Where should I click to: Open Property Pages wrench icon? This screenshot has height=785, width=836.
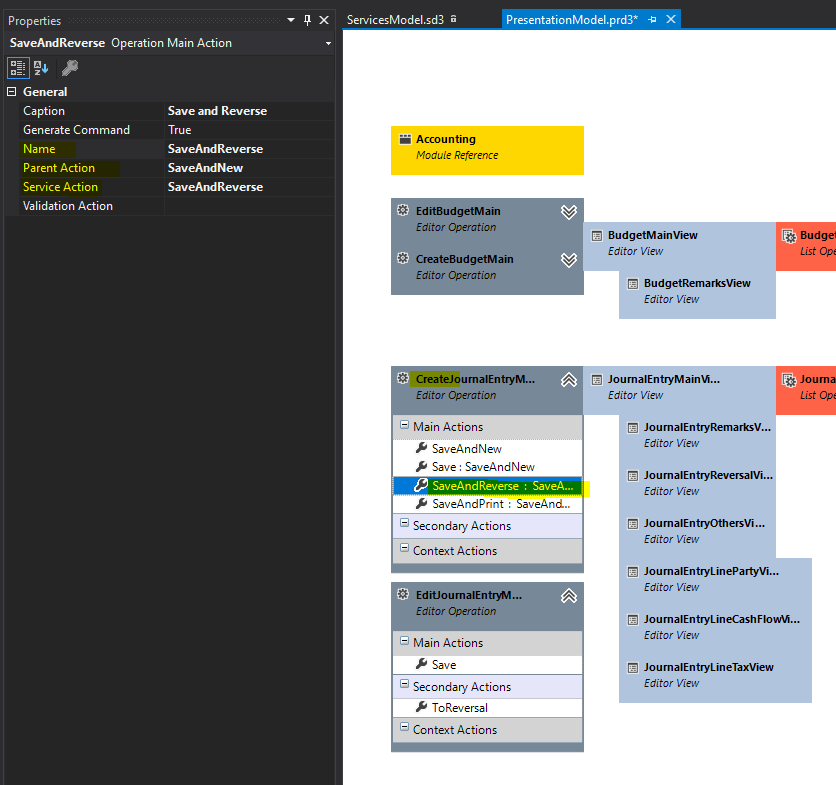tap(70, 68)
